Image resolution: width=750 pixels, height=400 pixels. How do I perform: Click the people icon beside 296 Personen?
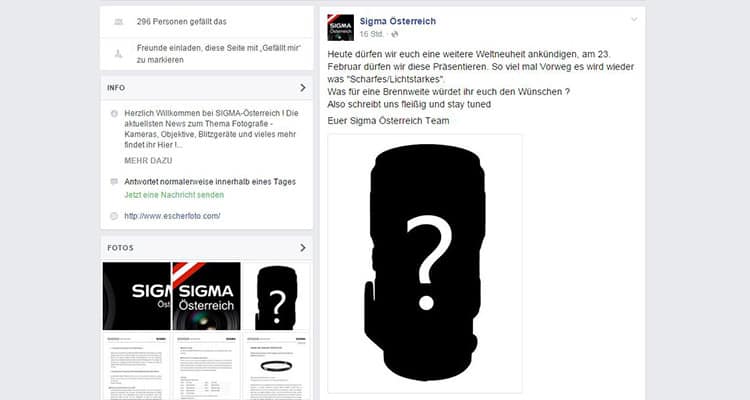coord(118,22)
